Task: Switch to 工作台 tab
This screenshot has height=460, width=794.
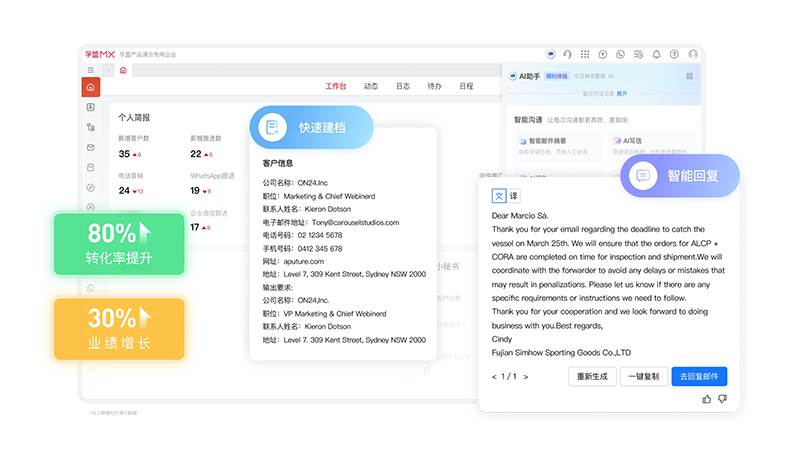Action: click(336, 86)
